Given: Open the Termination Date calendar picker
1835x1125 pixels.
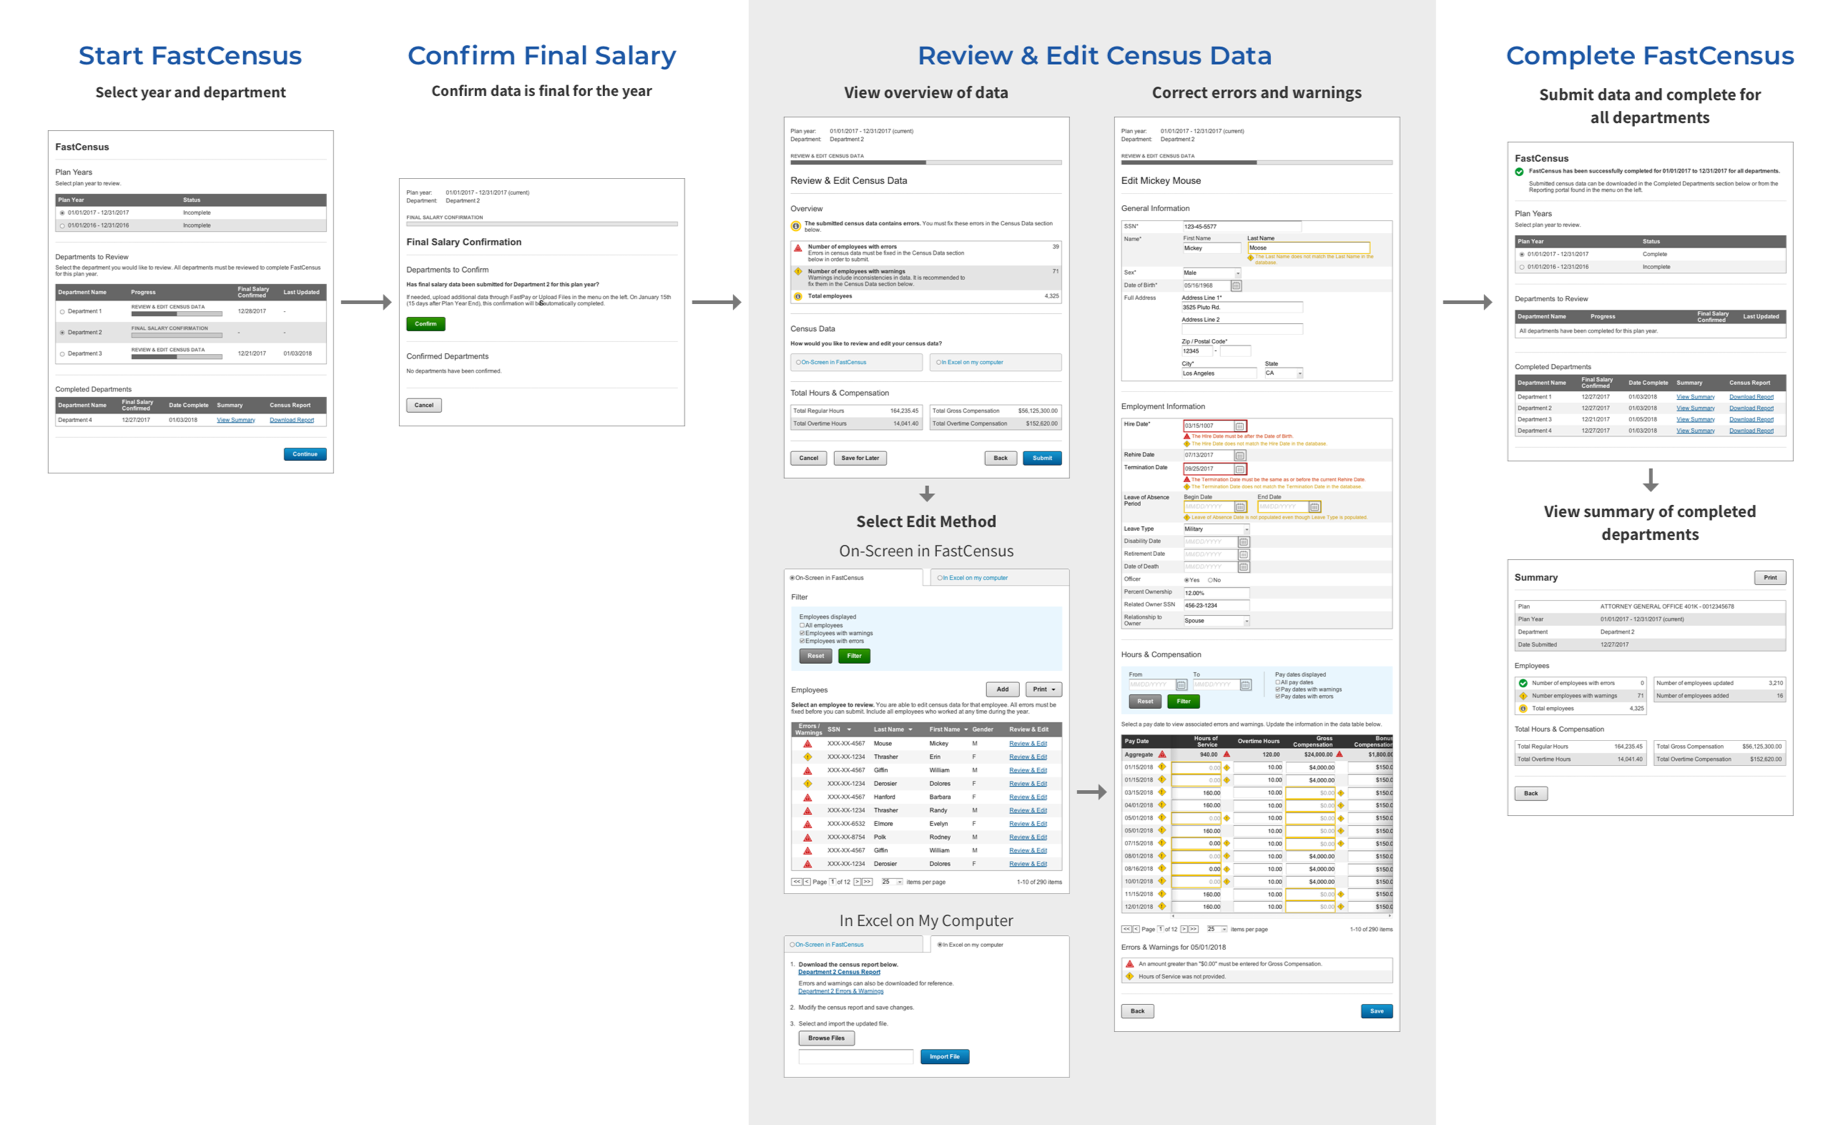Looking at the screenshot, I should [x=1239, y=468].
